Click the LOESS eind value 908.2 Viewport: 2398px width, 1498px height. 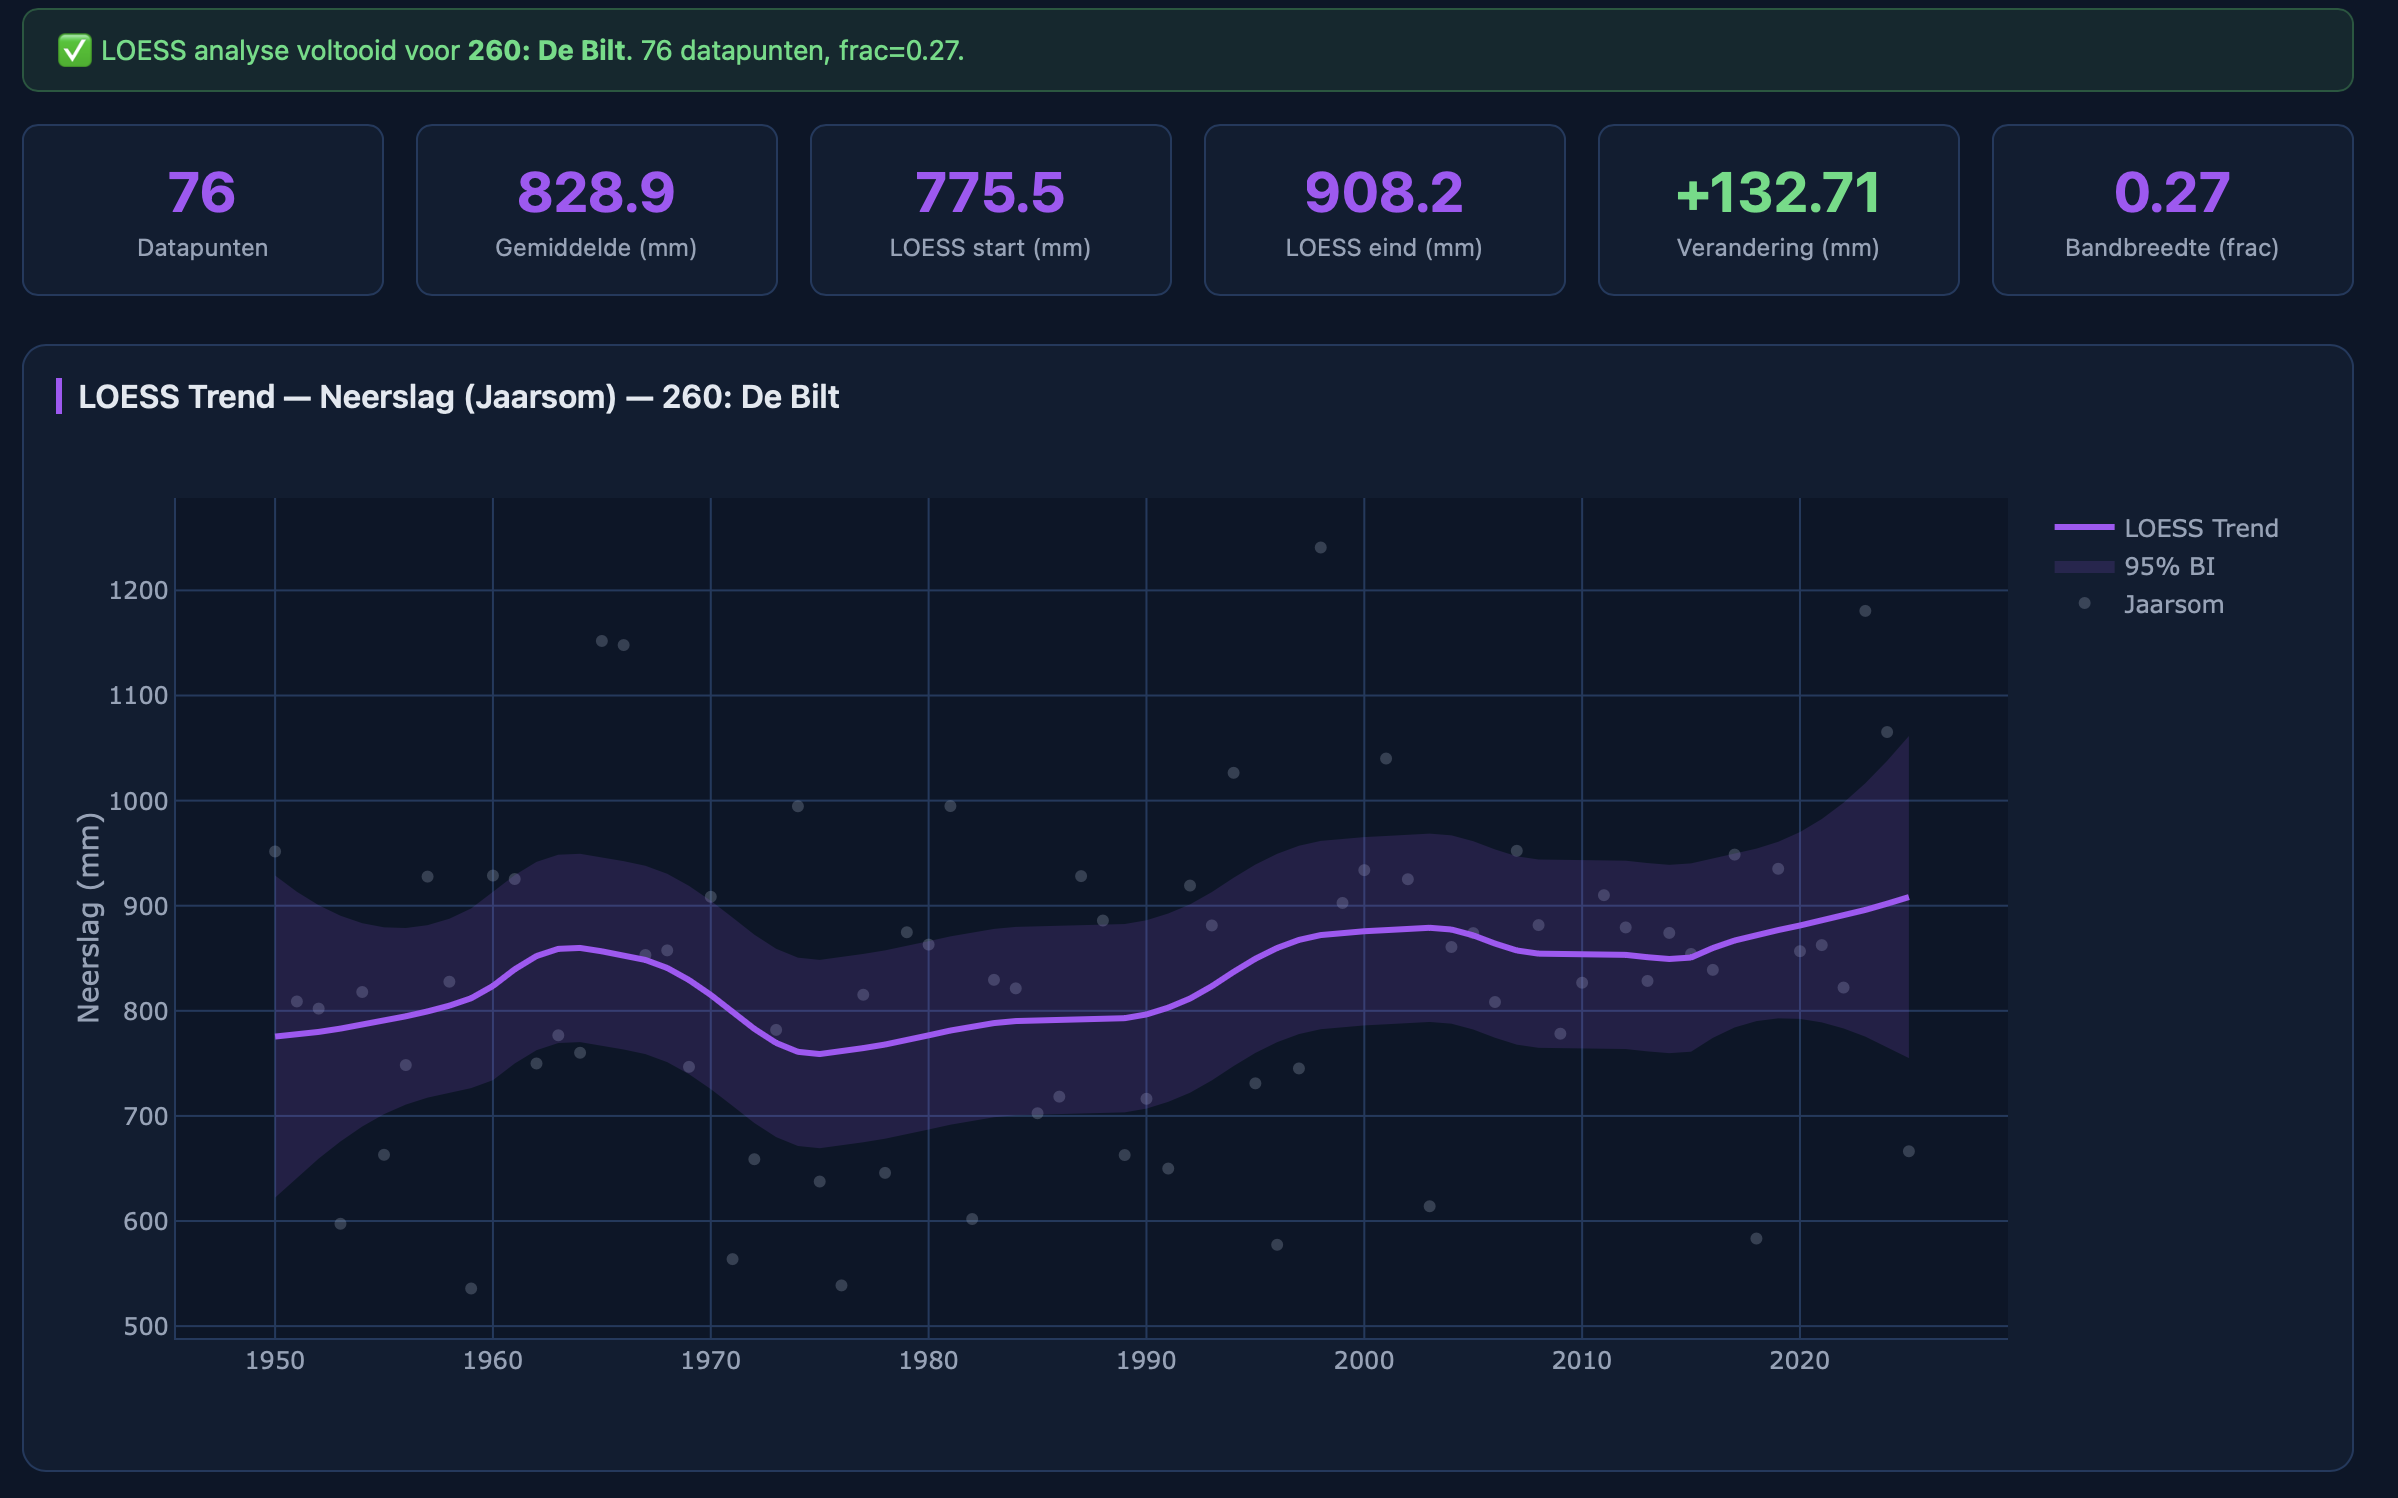click(1383, 192)
